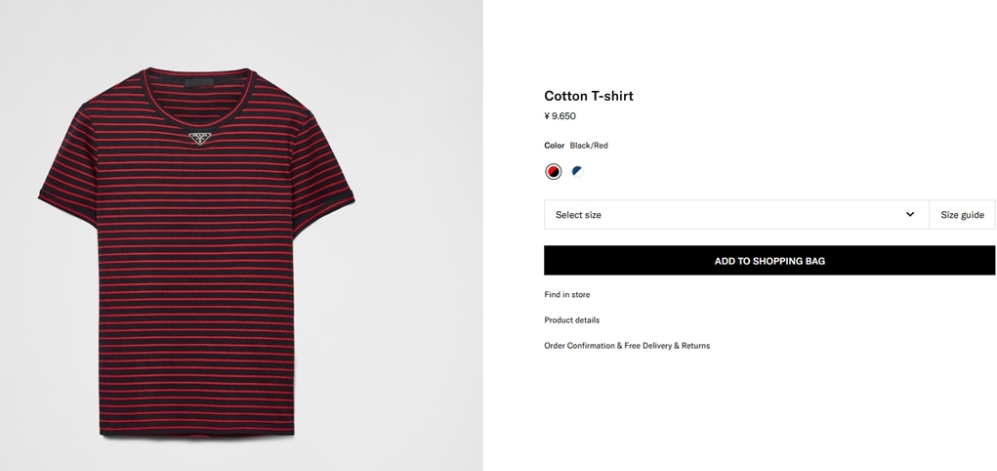Click the Color label text
This screenshot has width=997, height=471.
coord(554,146)
